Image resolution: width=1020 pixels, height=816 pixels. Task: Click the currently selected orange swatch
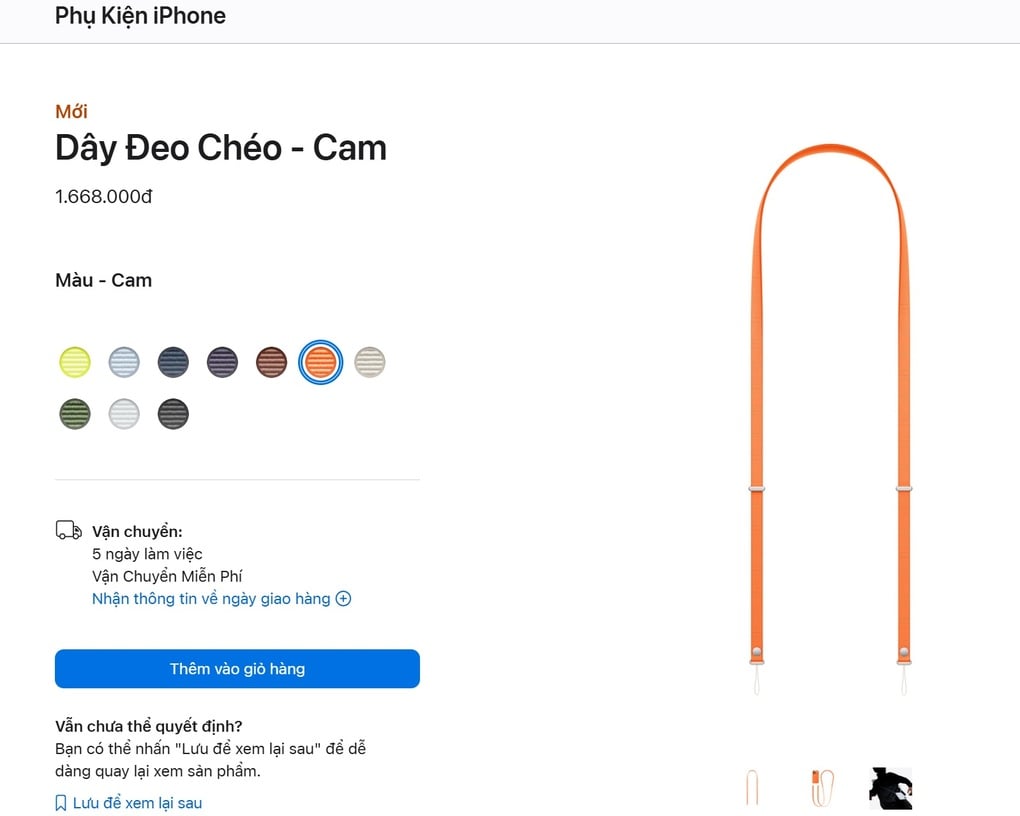pyautogui.click(x=320, y=362)
